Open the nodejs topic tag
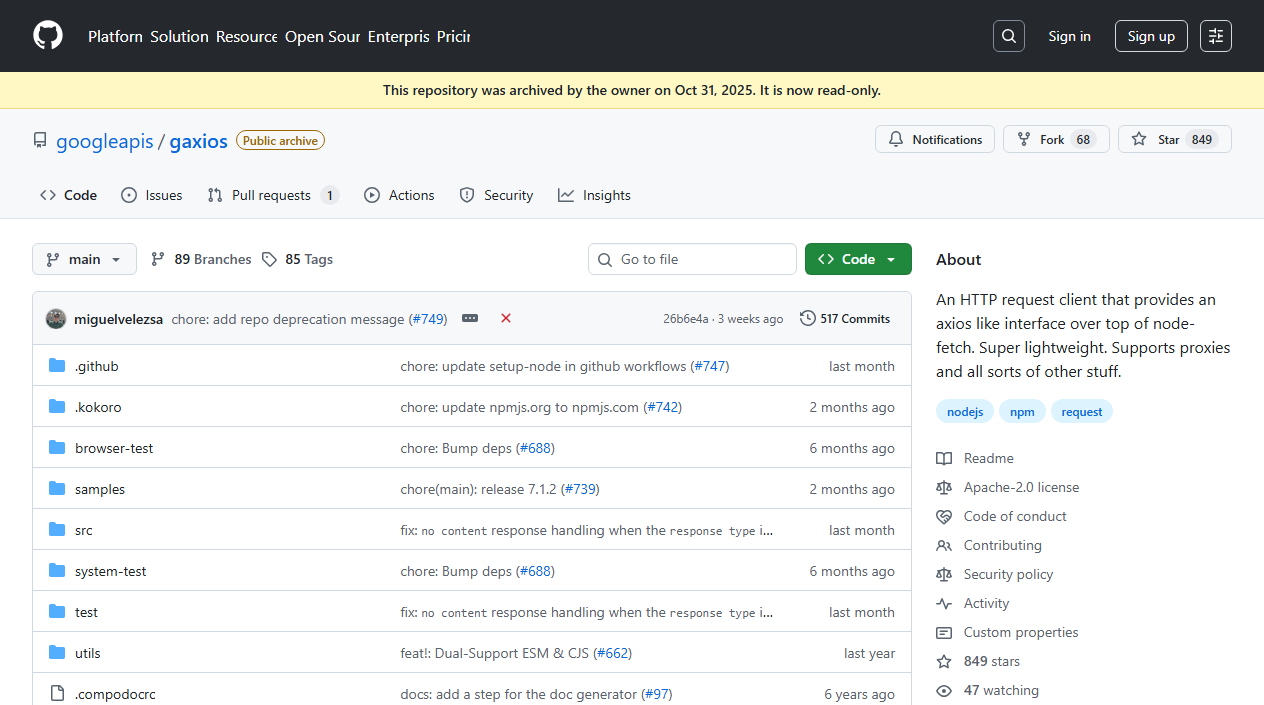The width and height of the screenshot is (1264, 705). 965,412
